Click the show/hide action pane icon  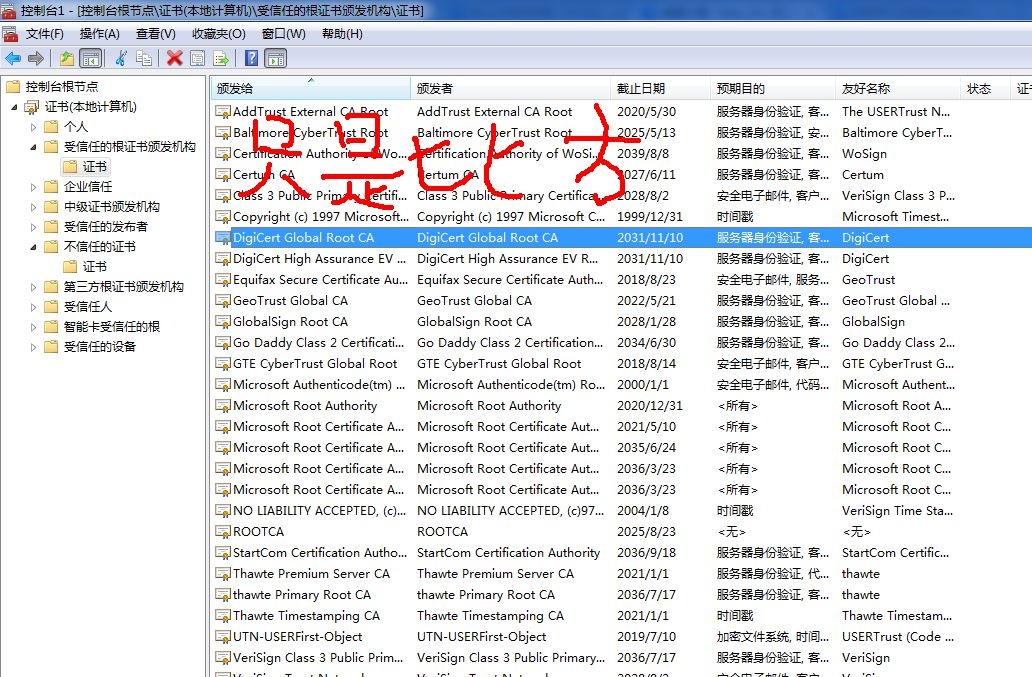276,59
